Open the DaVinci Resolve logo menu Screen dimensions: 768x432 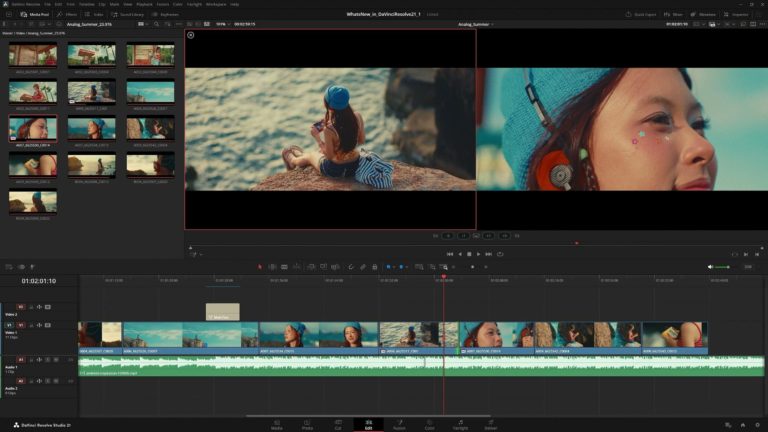[x=3, y=4]
